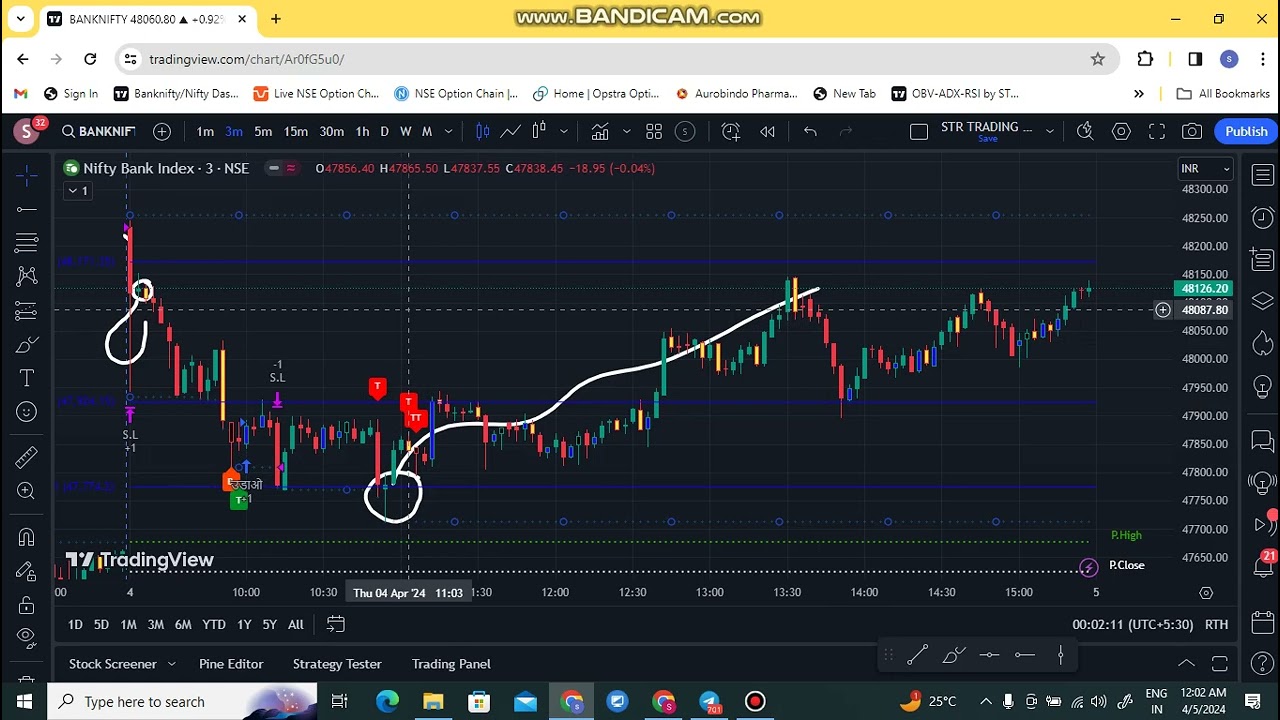Open STR TRADING layout dropdown arrow

[1049, 131]
